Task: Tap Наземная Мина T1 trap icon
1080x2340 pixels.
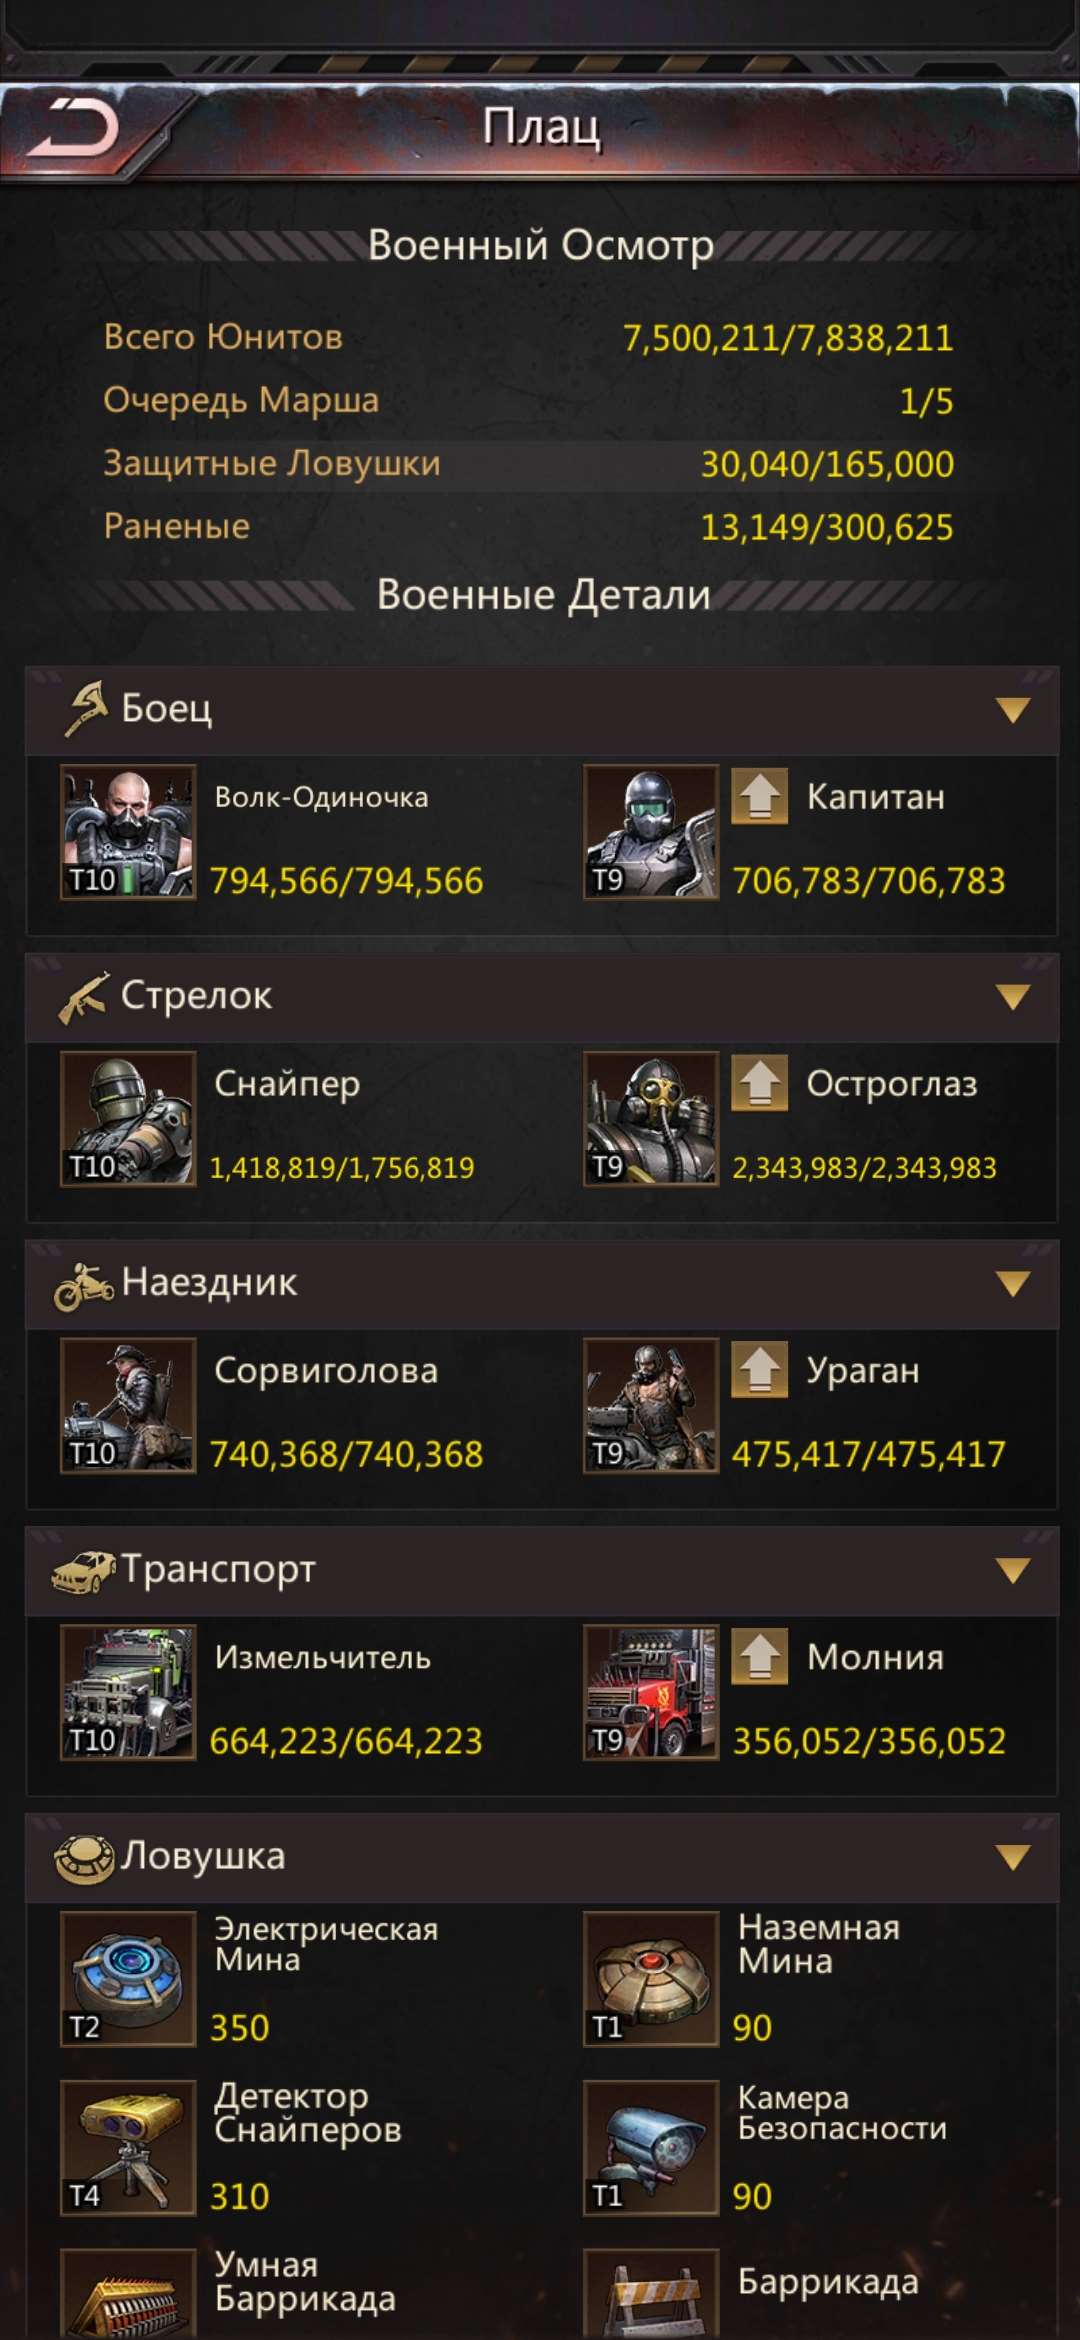Action: point(651,1979)
